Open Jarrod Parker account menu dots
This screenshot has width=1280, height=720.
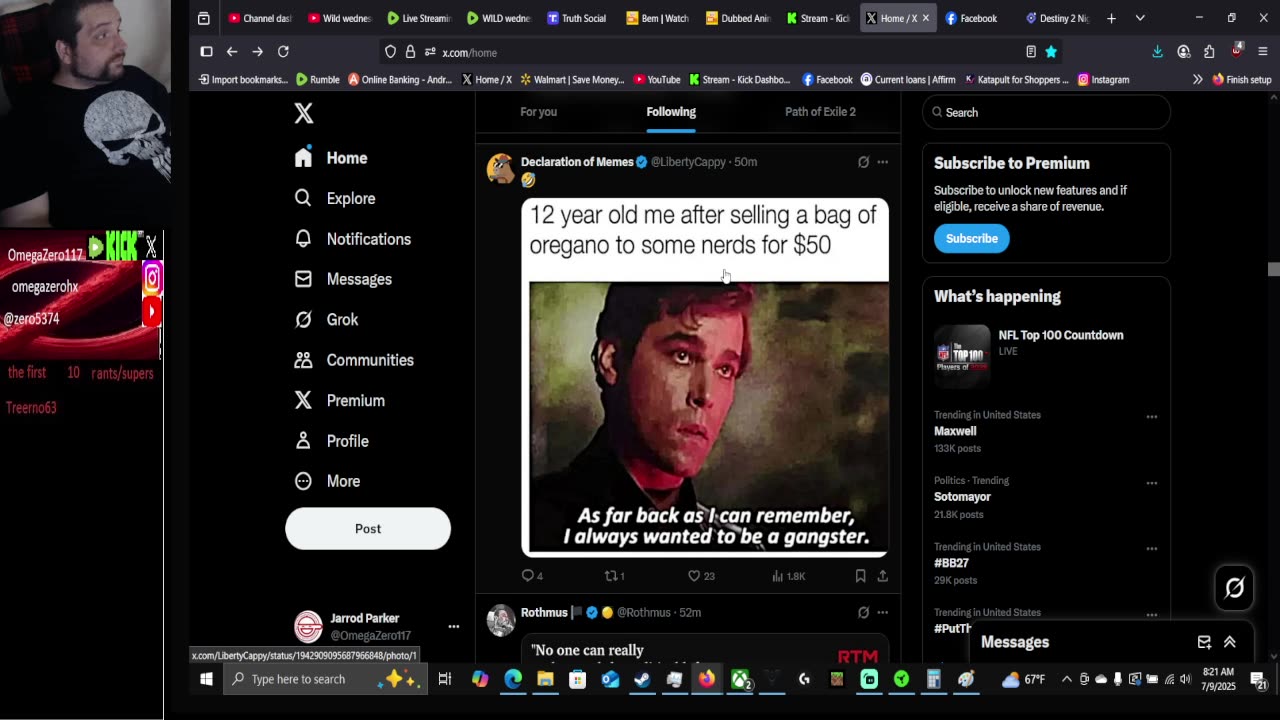[453, 626]
